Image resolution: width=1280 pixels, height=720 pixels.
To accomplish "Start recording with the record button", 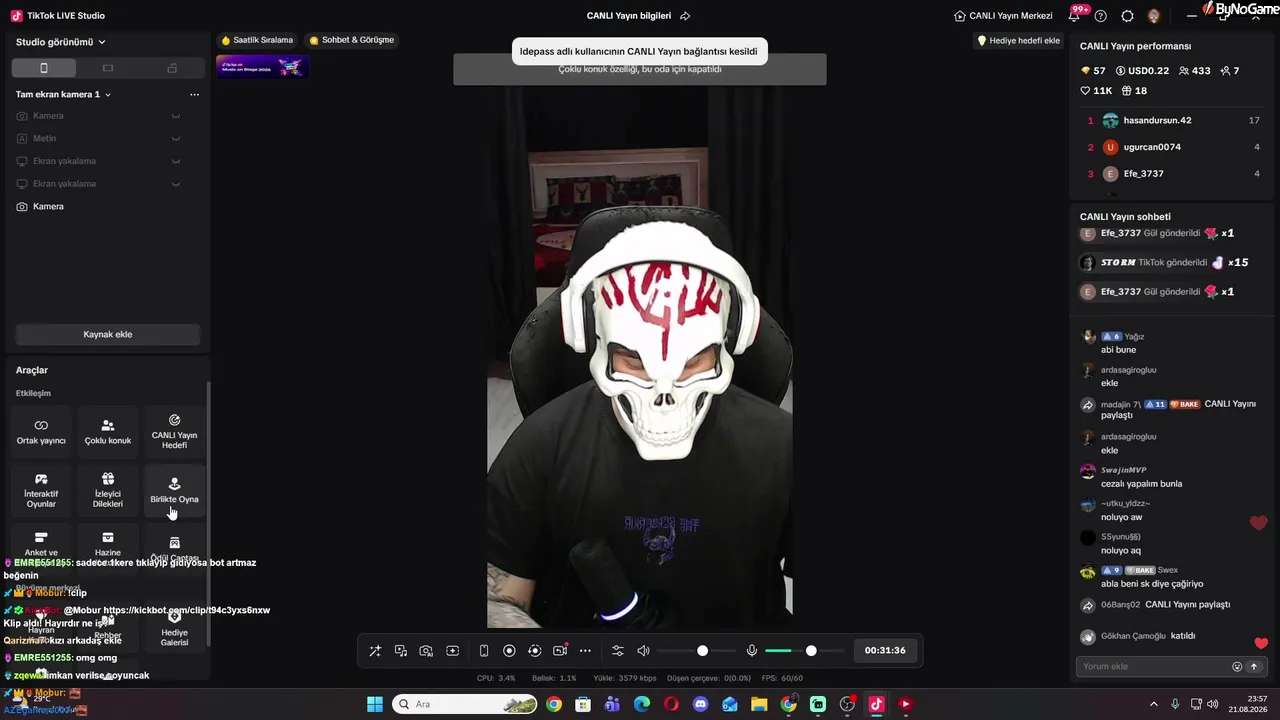I will click(509, 651).
